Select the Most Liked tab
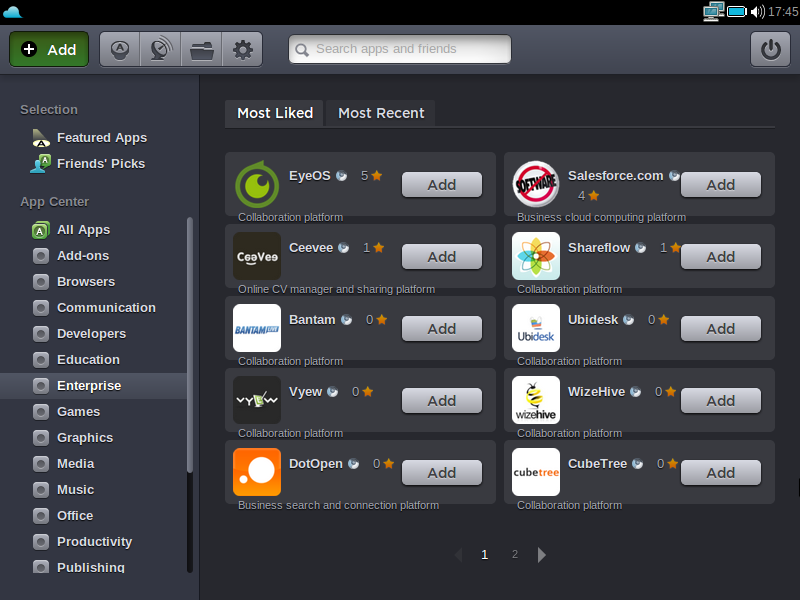This screenshot has width=800, height=600. pyautogui.click(x=275, y=113)
